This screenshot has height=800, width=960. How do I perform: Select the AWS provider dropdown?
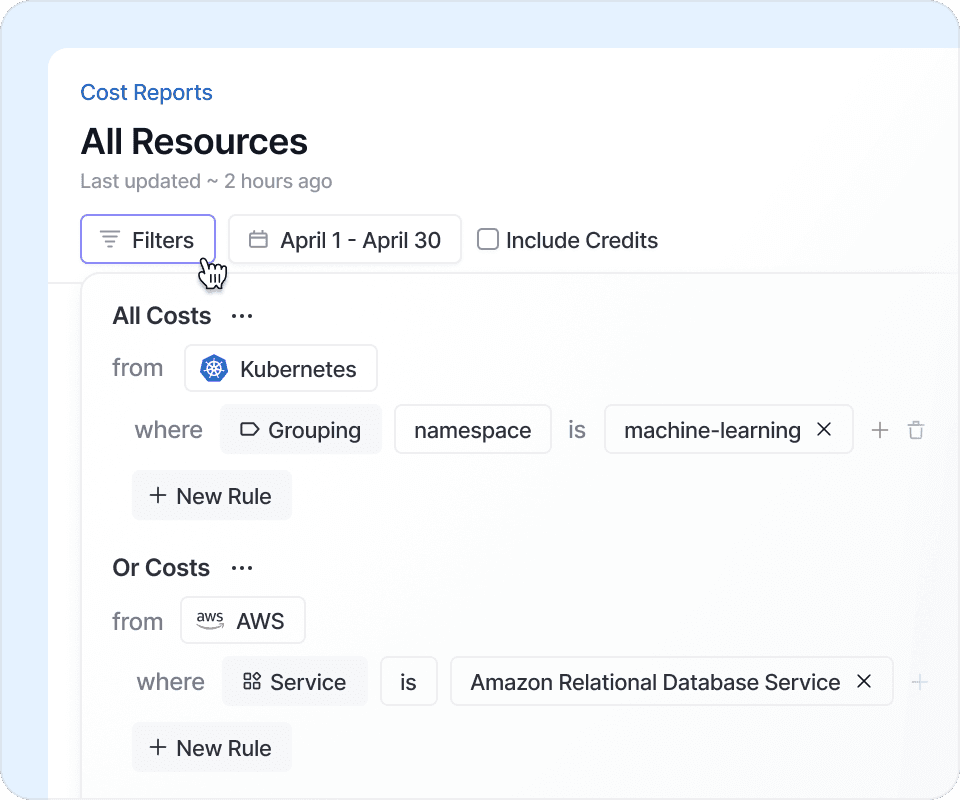tap(243, 621)
